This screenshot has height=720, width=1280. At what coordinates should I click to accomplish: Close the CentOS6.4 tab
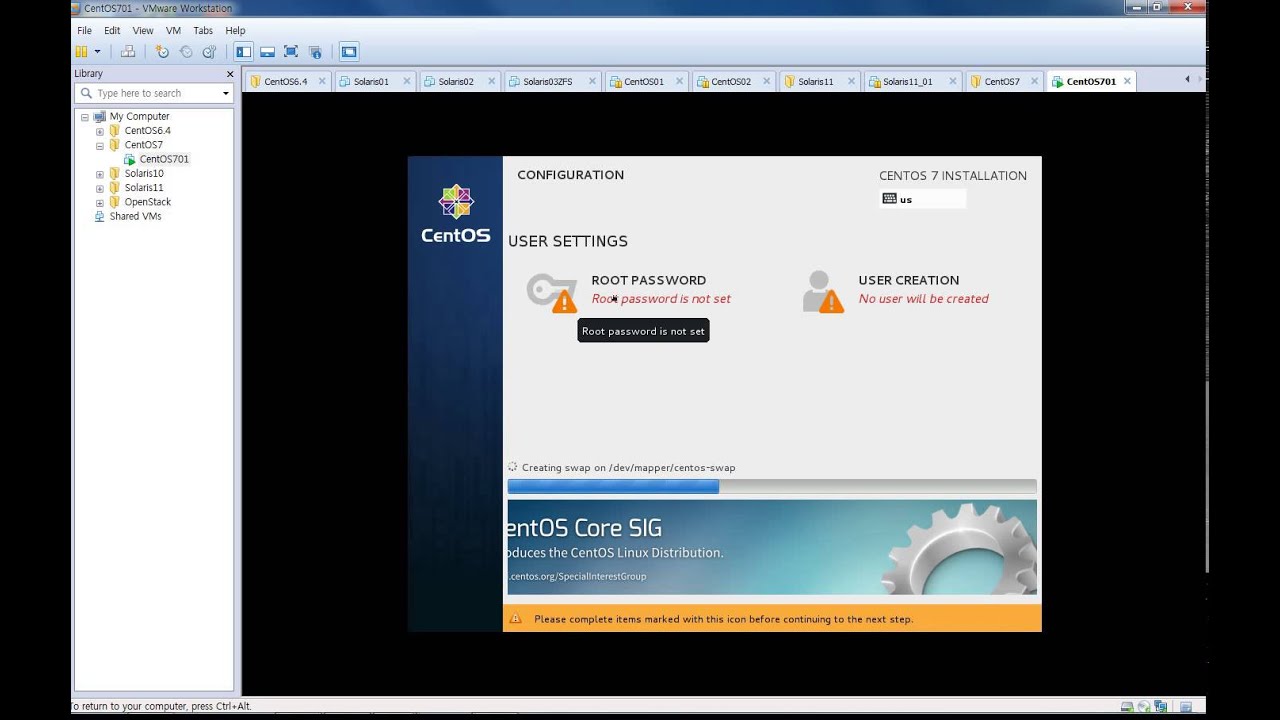[320, 82]
